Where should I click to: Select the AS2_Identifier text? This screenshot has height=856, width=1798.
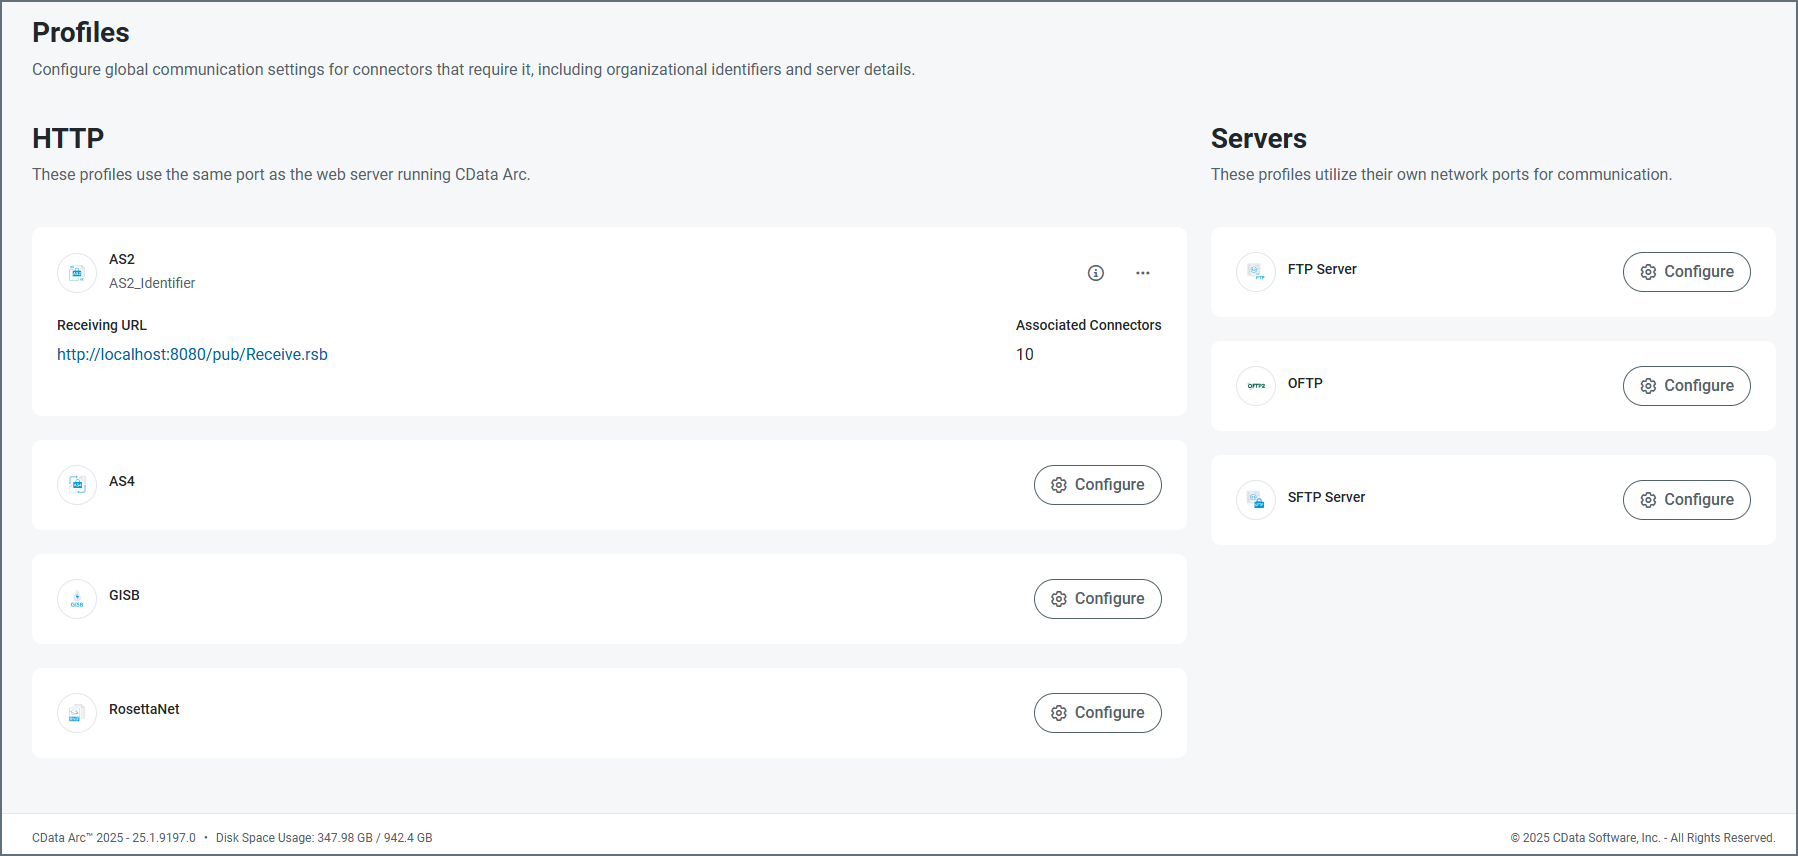[152, 283]
